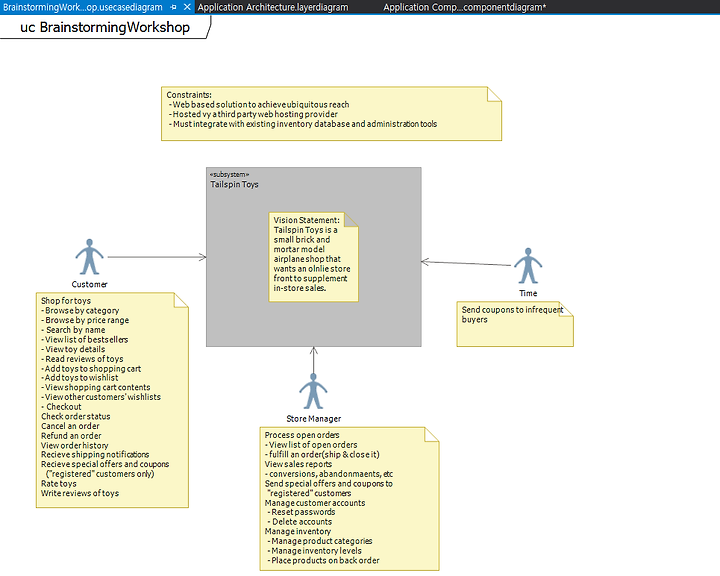Click the uc BrainstormingWorkshop diagram title
This screenshot has width=720, height=576.
(105, 27)
